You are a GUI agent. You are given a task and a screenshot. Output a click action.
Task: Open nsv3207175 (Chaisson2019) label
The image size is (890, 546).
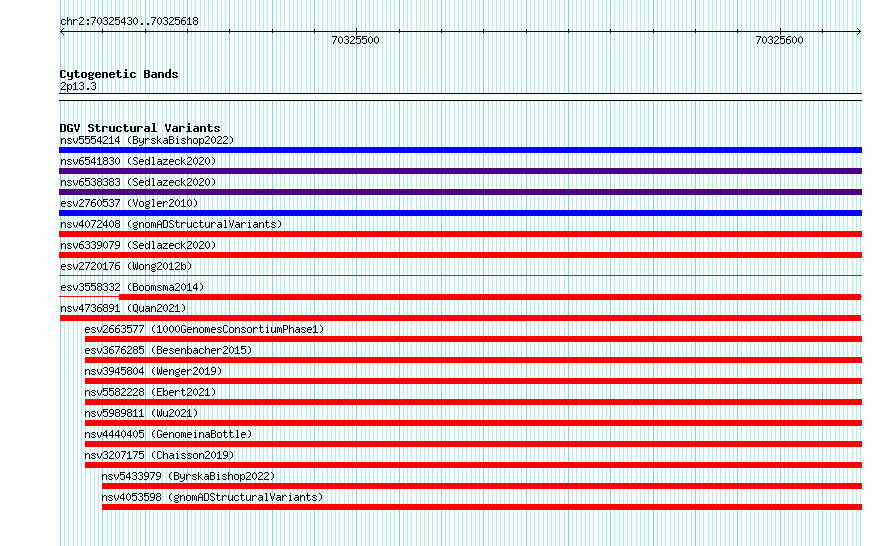tap(159, 455)
